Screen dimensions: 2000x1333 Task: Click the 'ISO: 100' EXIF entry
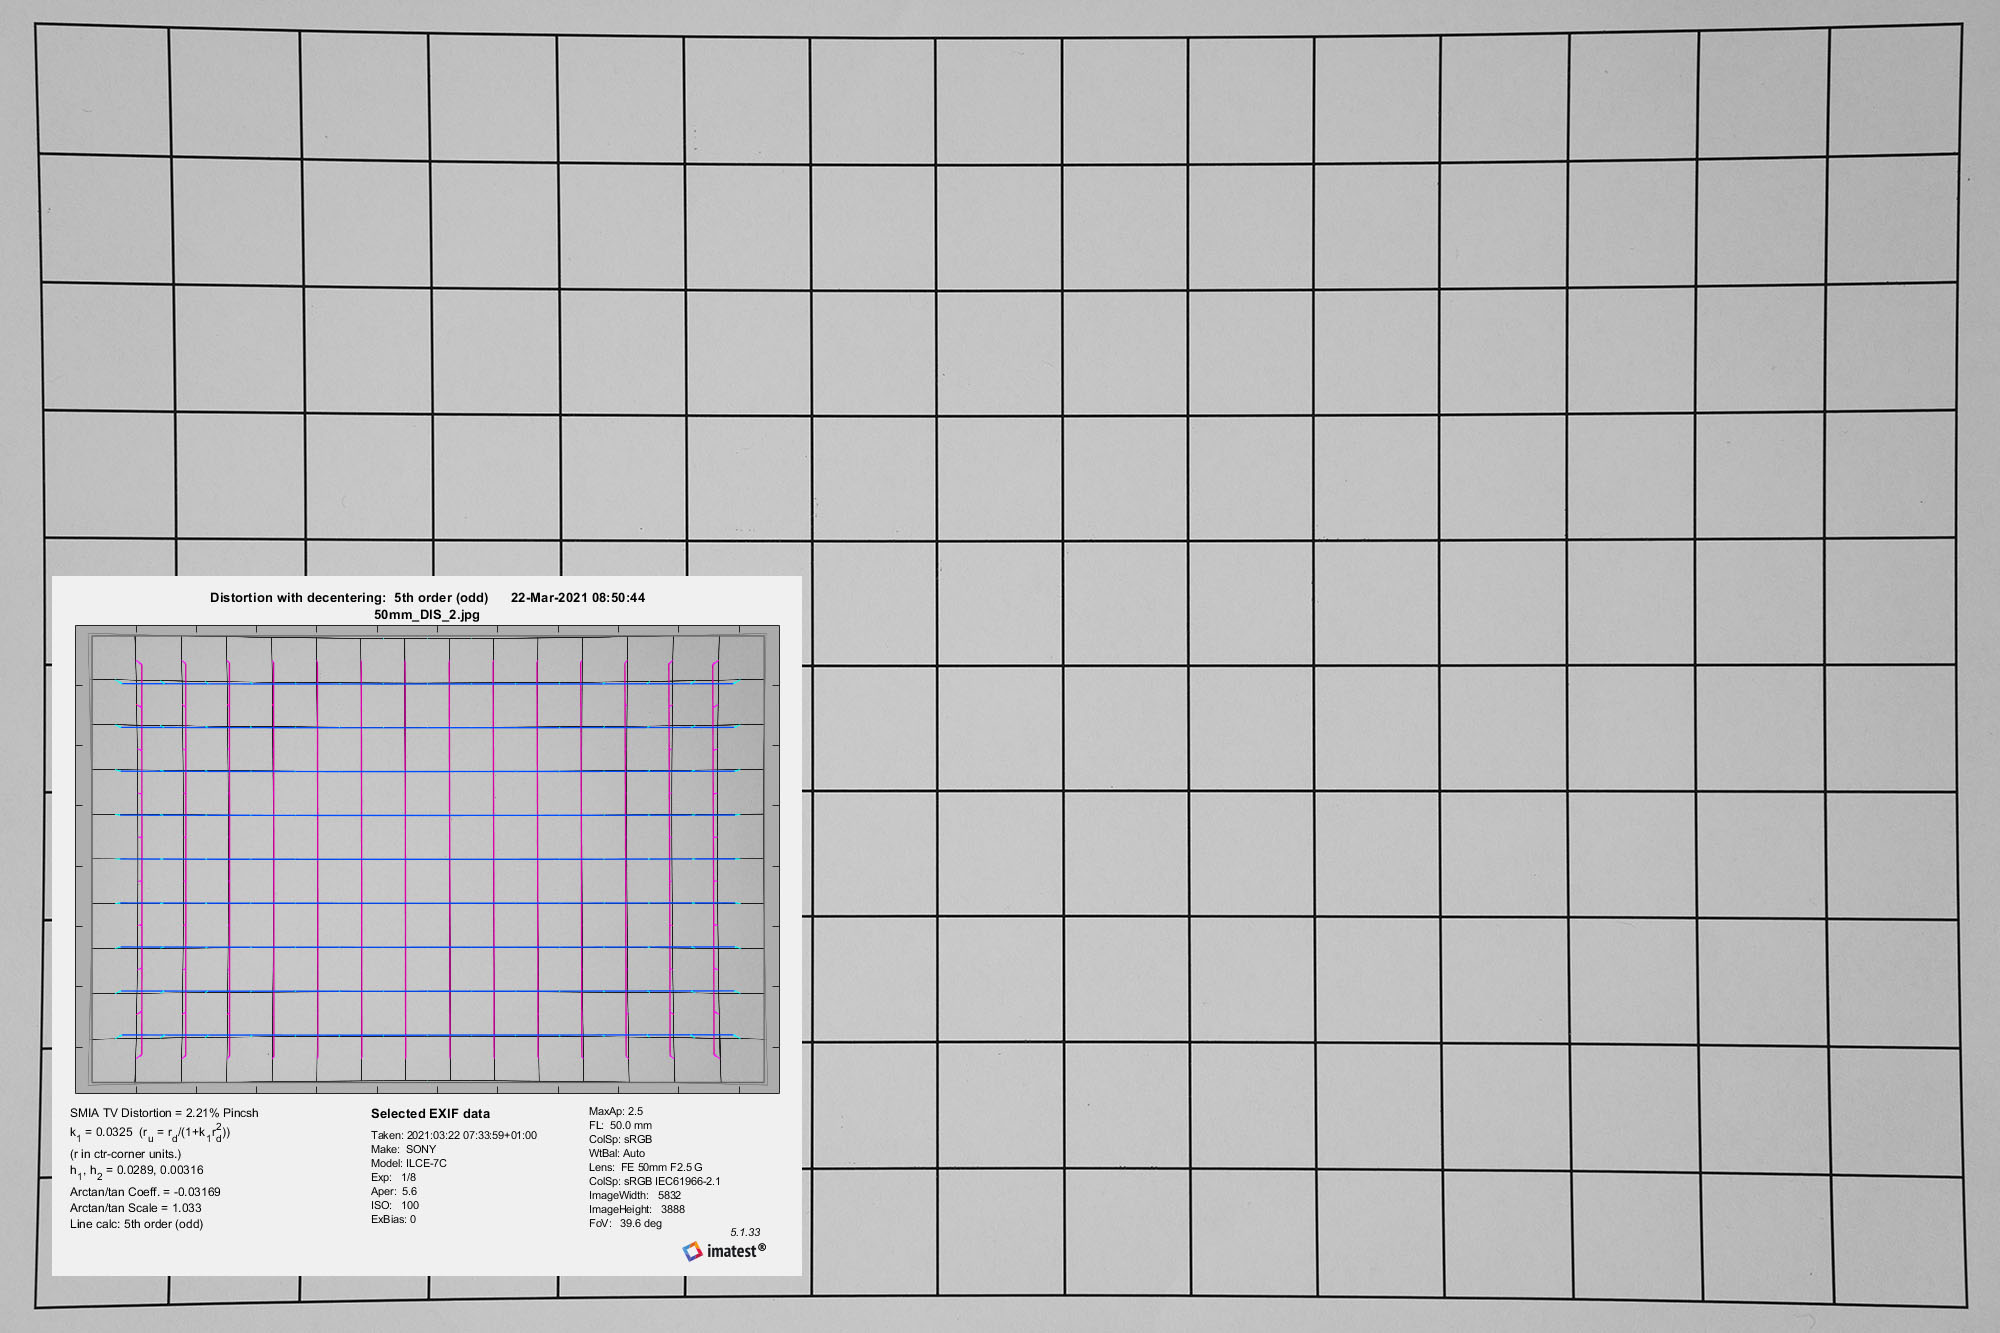[394, 1205]
